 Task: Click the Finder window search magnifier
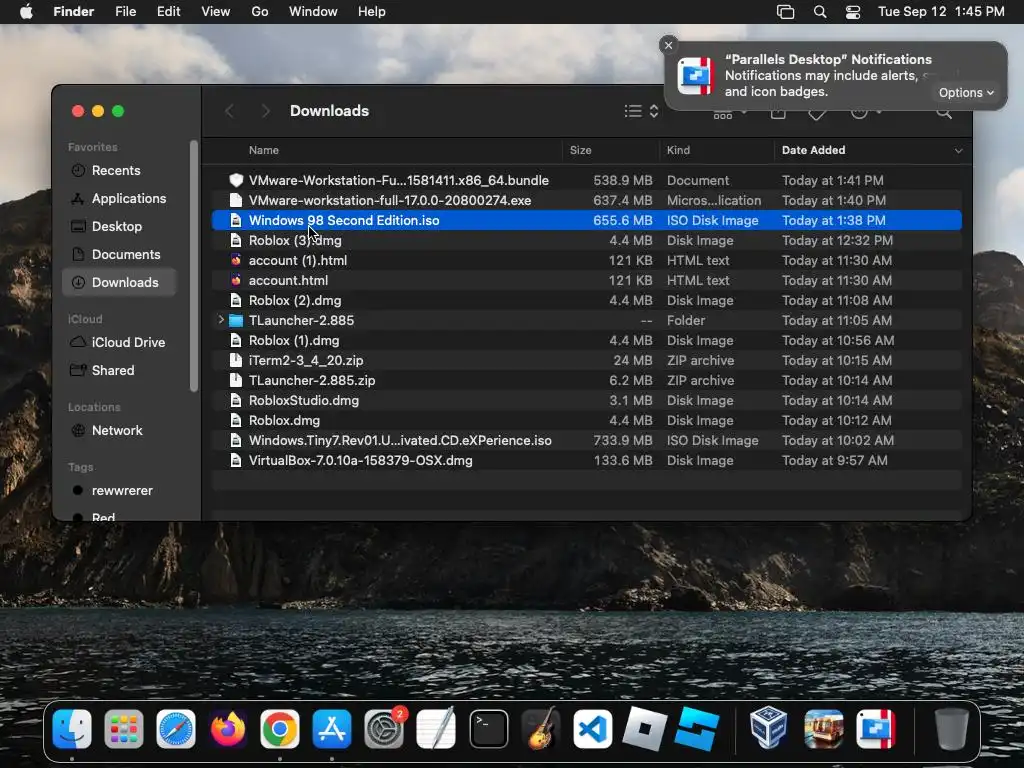pos(944,112)
